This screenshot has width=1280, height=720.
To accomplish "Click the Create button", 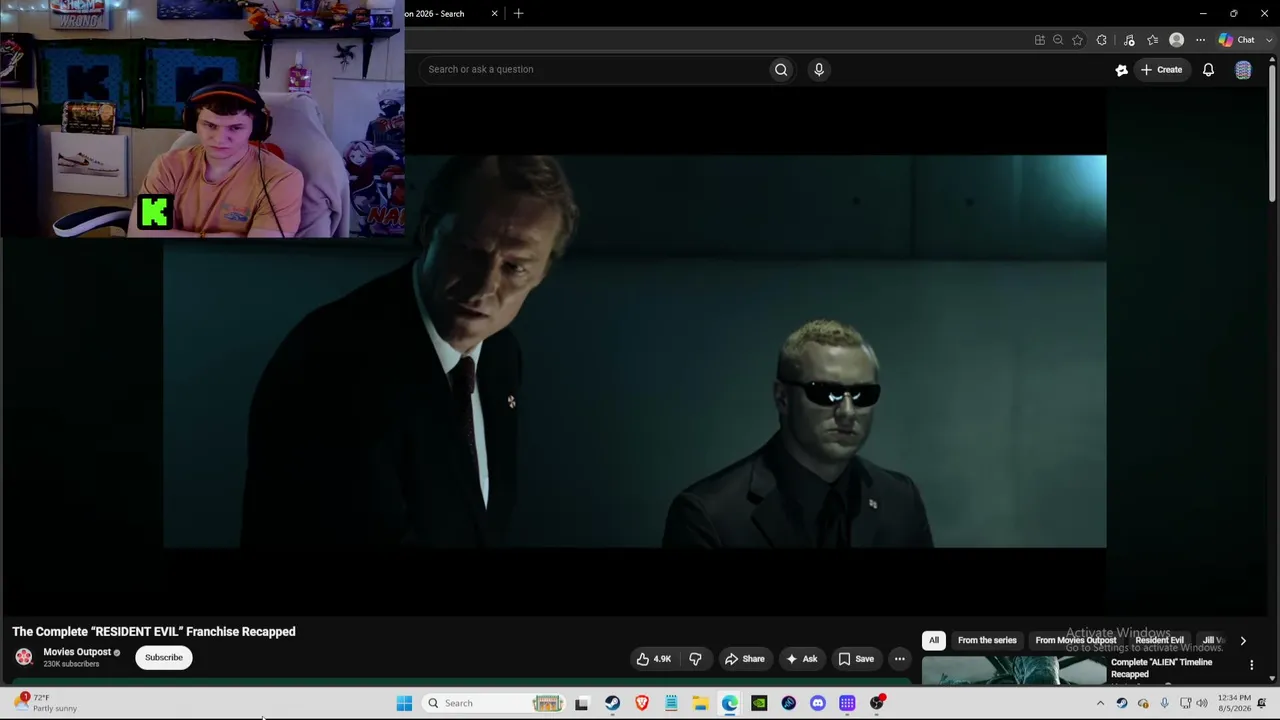I will (1161, 69).
